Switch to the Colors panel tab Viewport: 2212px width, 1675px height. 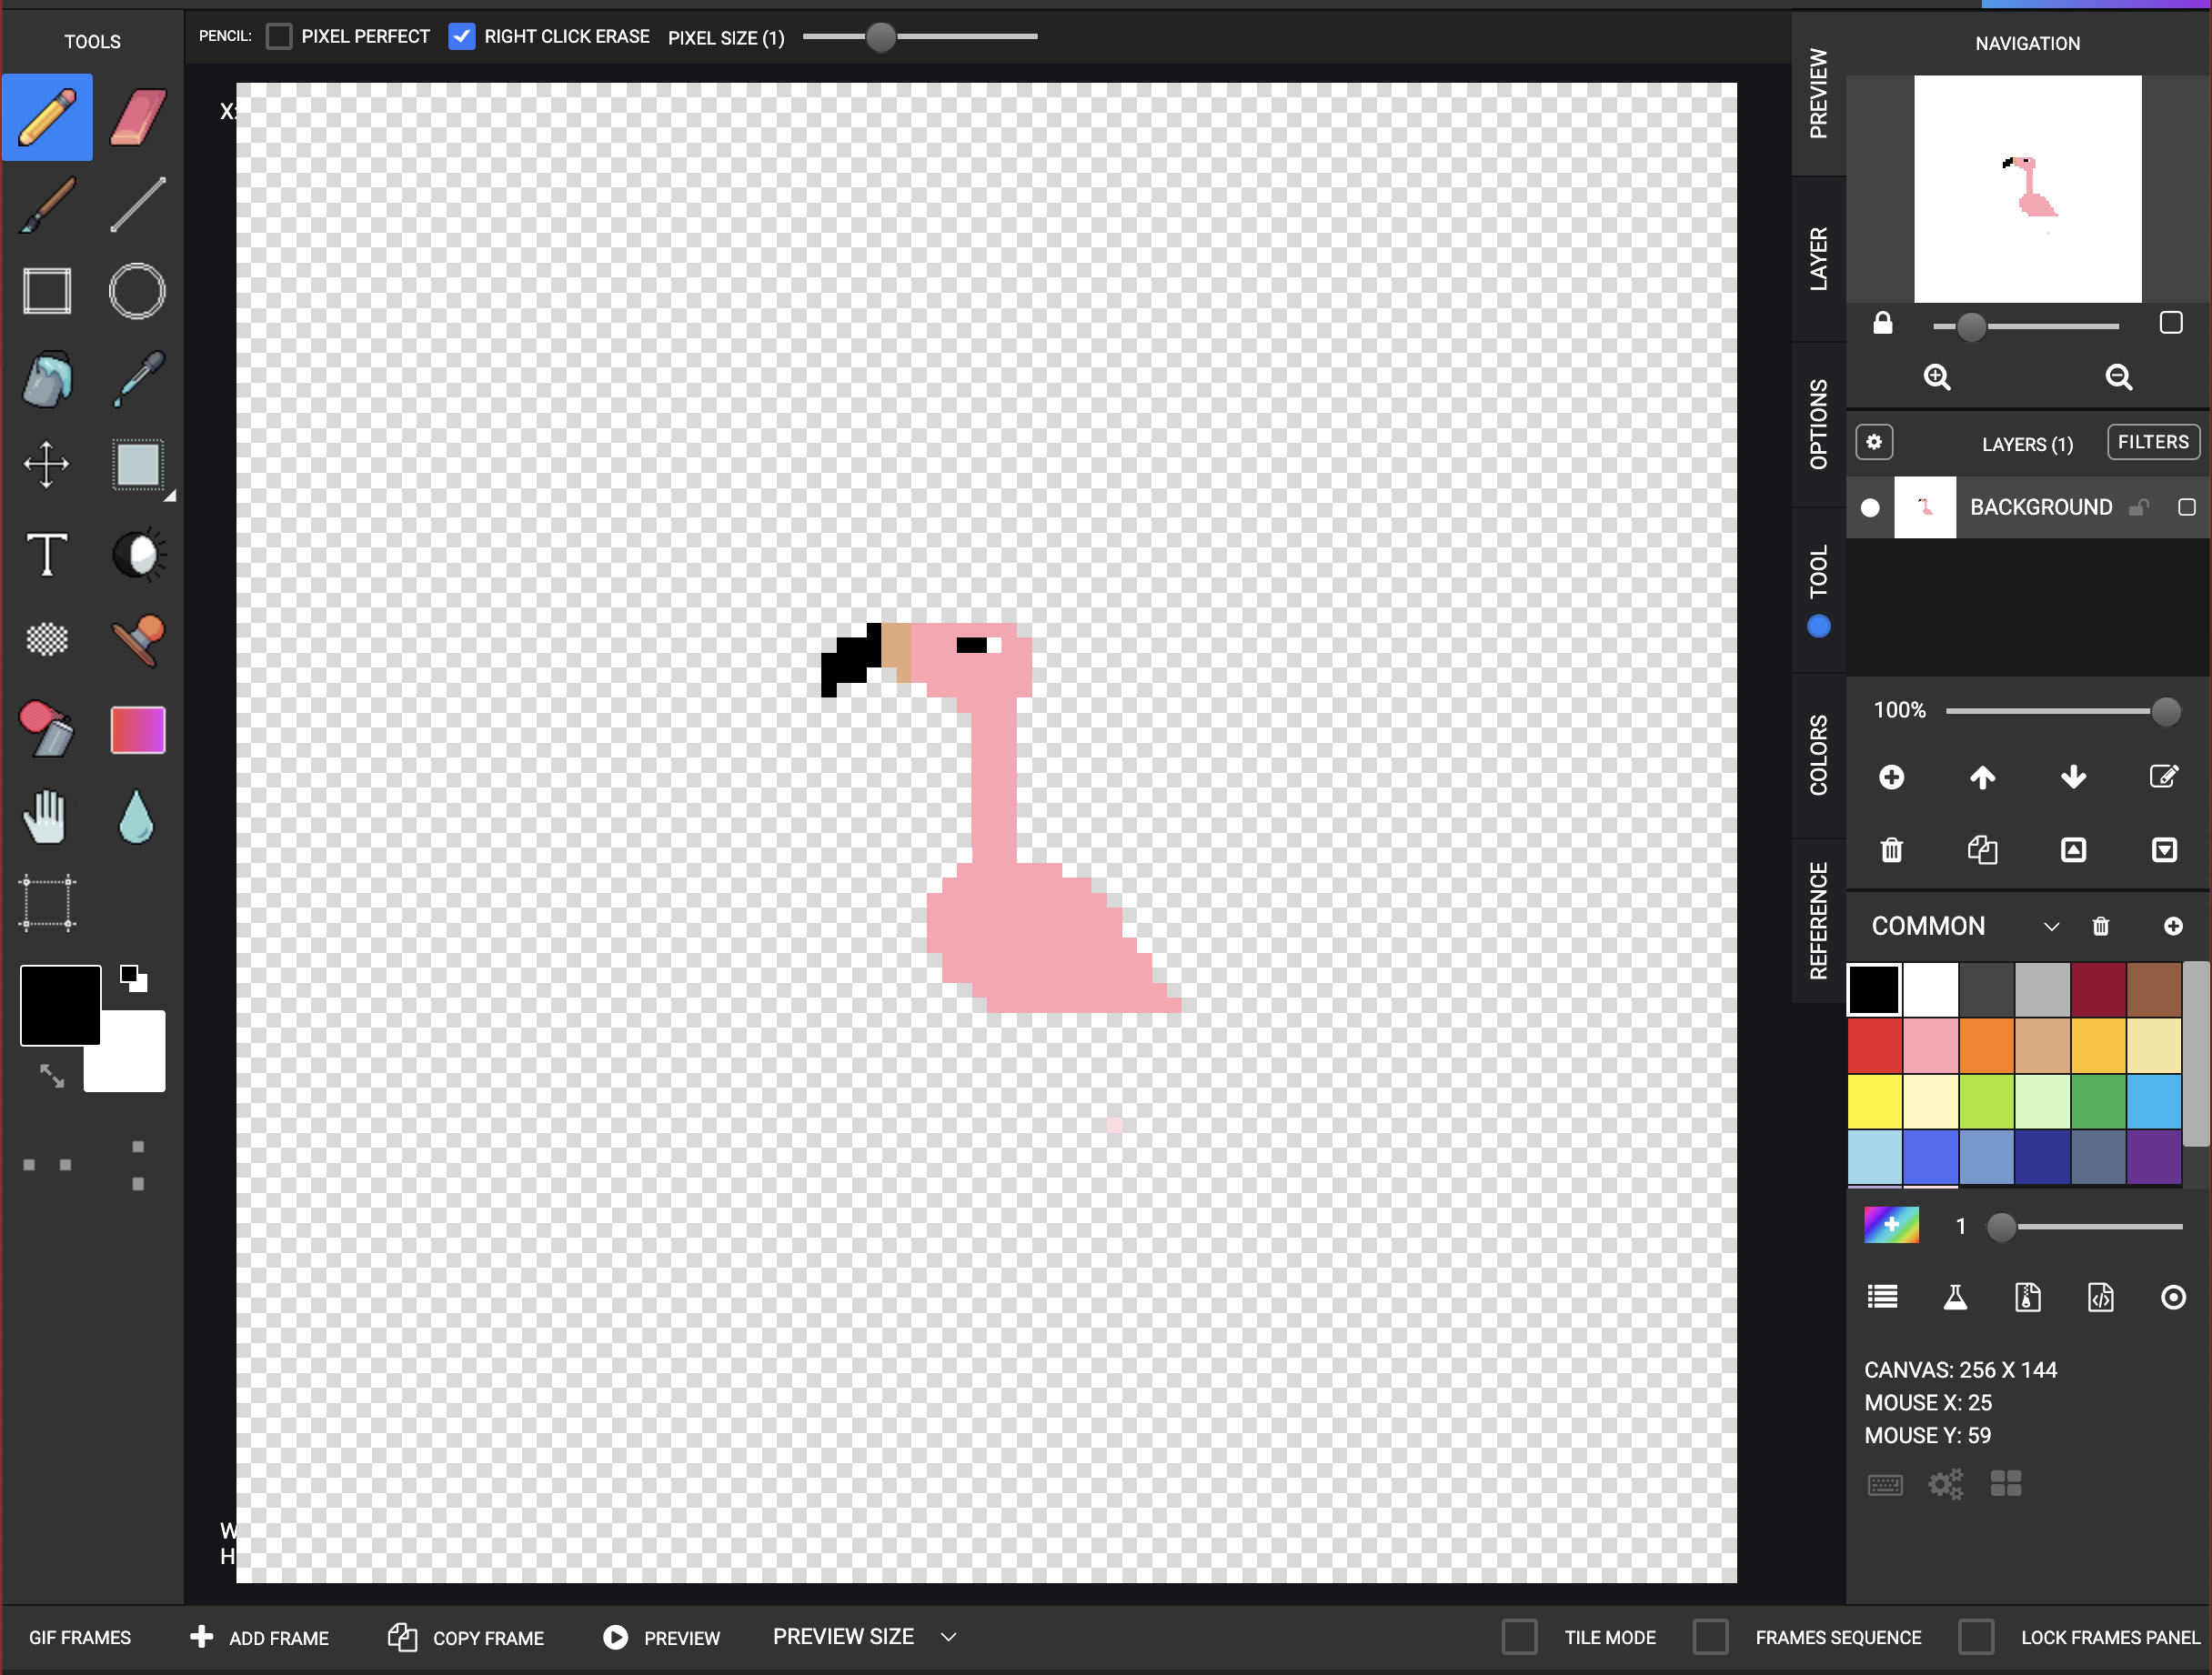pyautogui.click(x=1818, y=753)
